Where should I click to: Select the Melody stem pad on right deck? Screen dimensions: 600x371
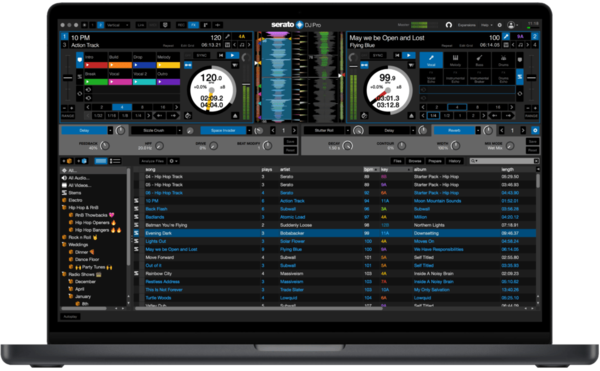click(x=455, y=60)
